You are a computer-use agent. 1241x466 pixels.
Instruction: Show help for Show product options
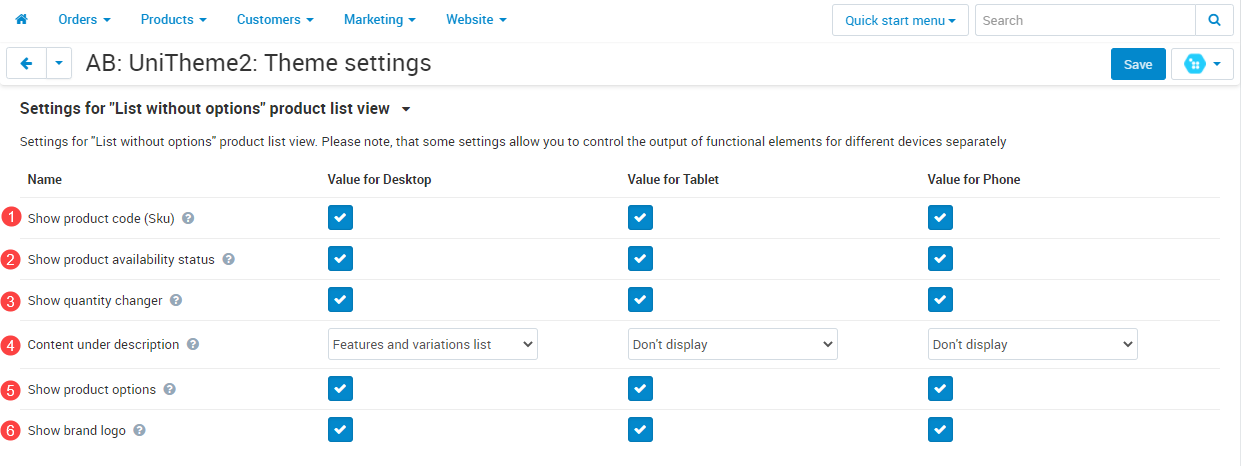coord(169,389)
